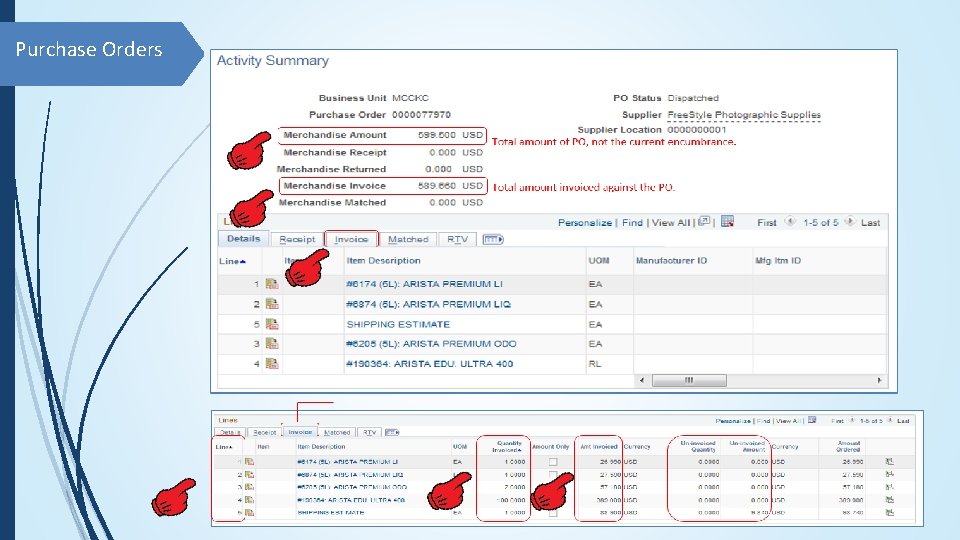Click pop-out window icon after View All in Activity Summary
Image resolution: width=960 pixels, height=540 pixels.
(704, 222)
